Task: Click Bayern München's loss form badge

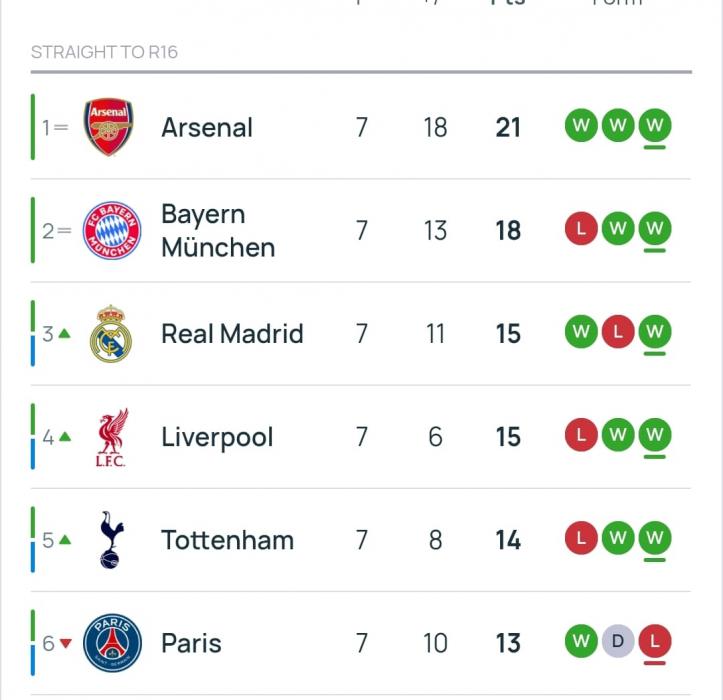Action: [x=581, y=229]
